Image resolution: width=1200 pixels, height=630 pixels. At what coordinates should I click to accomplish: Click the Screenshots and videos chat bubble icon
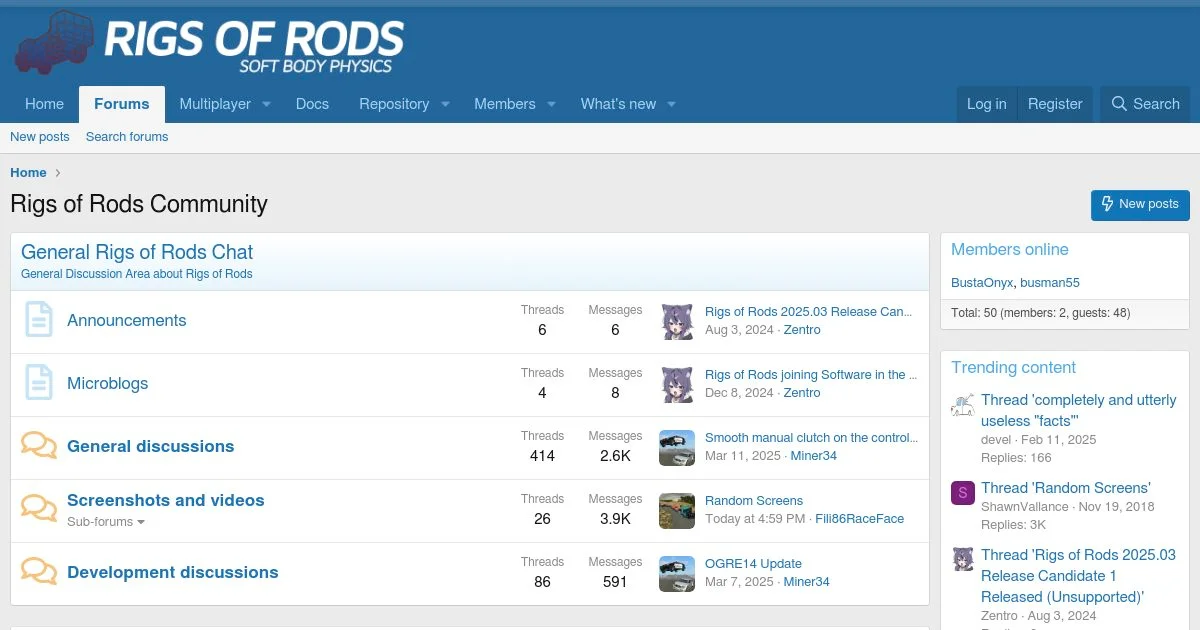click(x=39, y=509)
